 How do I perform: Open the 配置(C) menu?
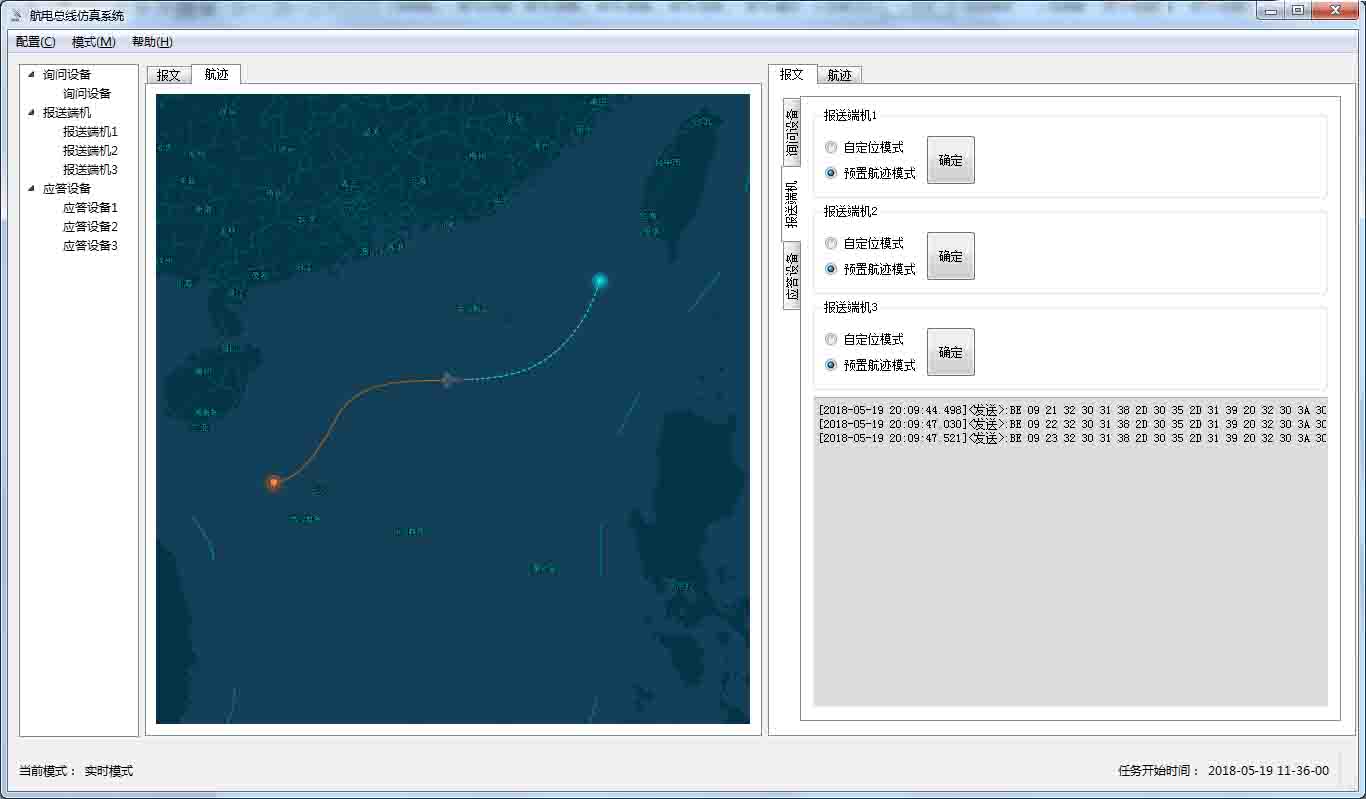36,42
